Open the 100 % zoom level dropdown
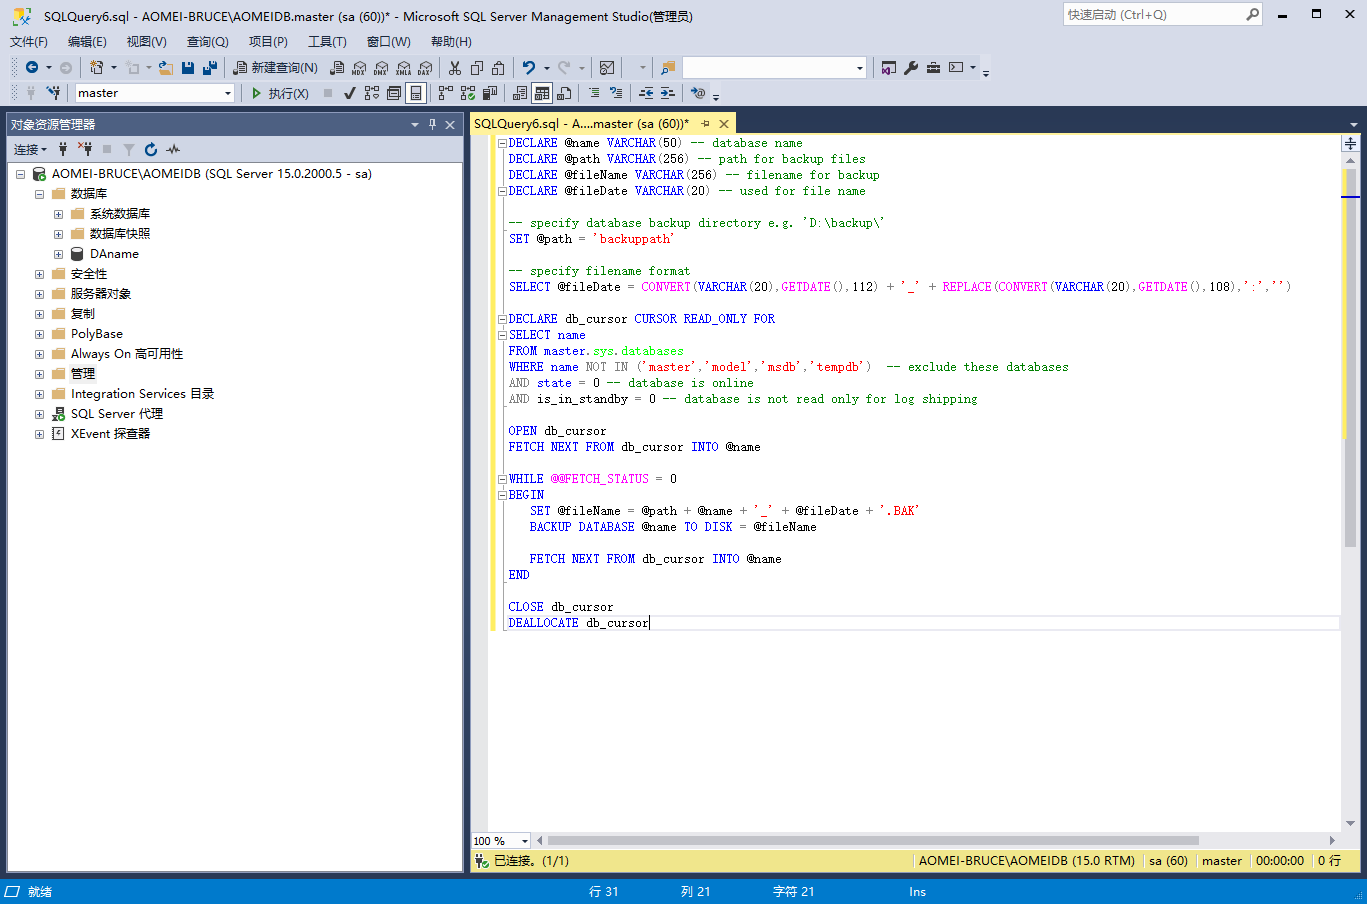Screen dimensions: 1367x904 point(524,841)
